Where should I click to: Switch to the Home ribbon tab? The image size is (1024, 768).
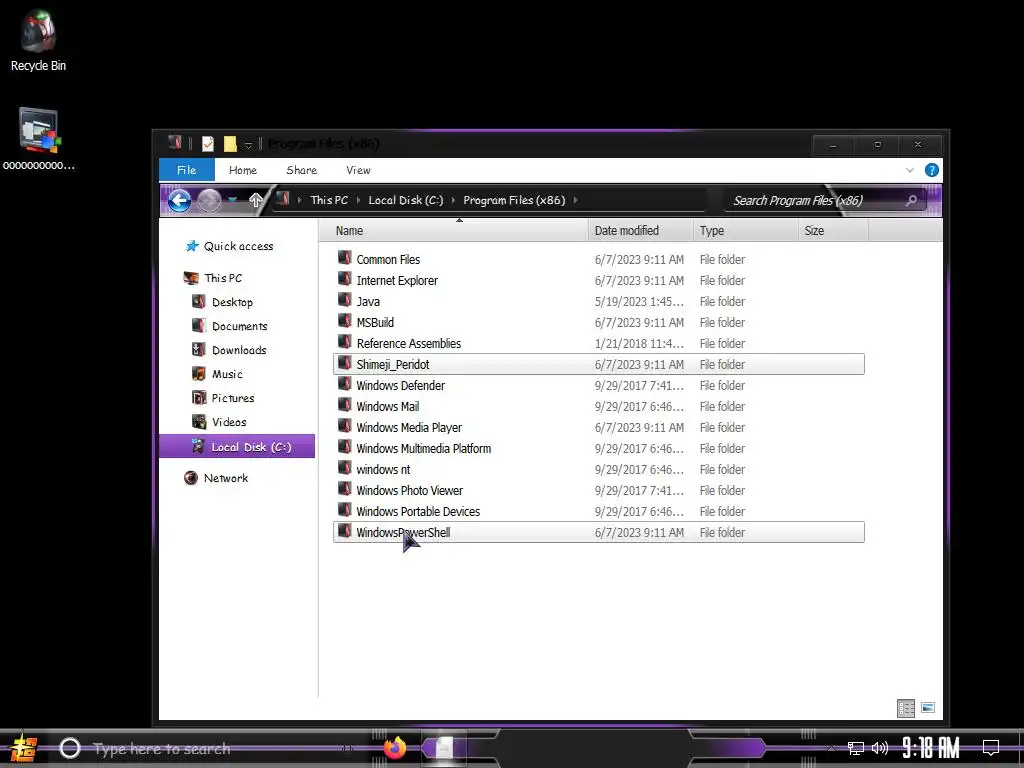click(243, 170)
